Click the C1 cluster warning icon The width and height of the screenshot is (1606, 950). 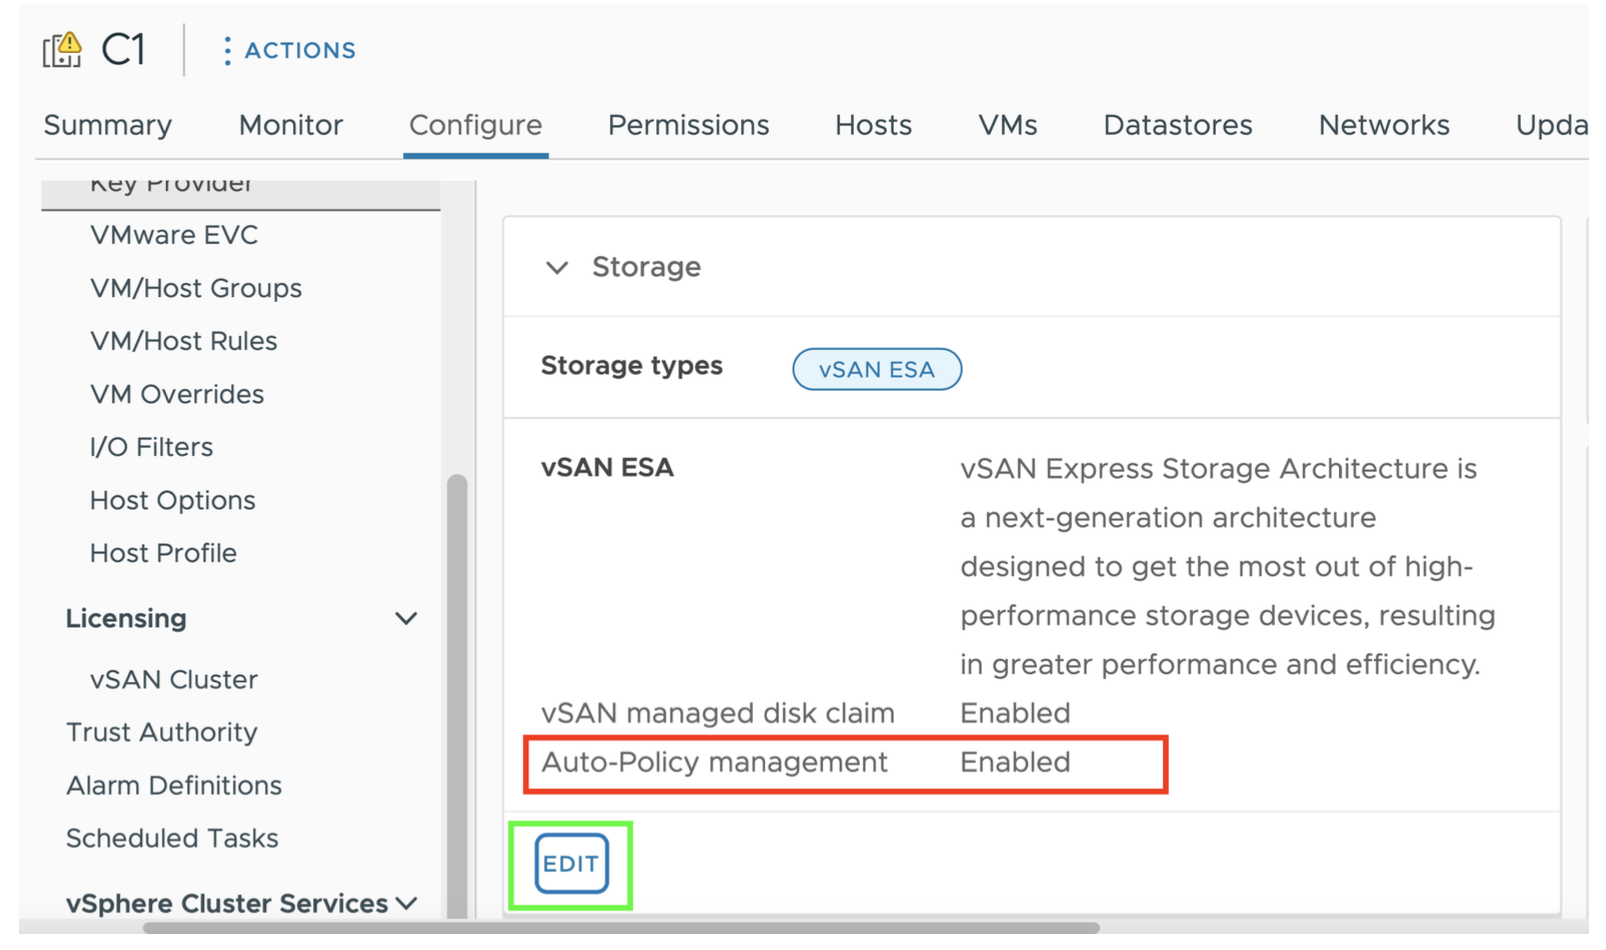point(62,49)
